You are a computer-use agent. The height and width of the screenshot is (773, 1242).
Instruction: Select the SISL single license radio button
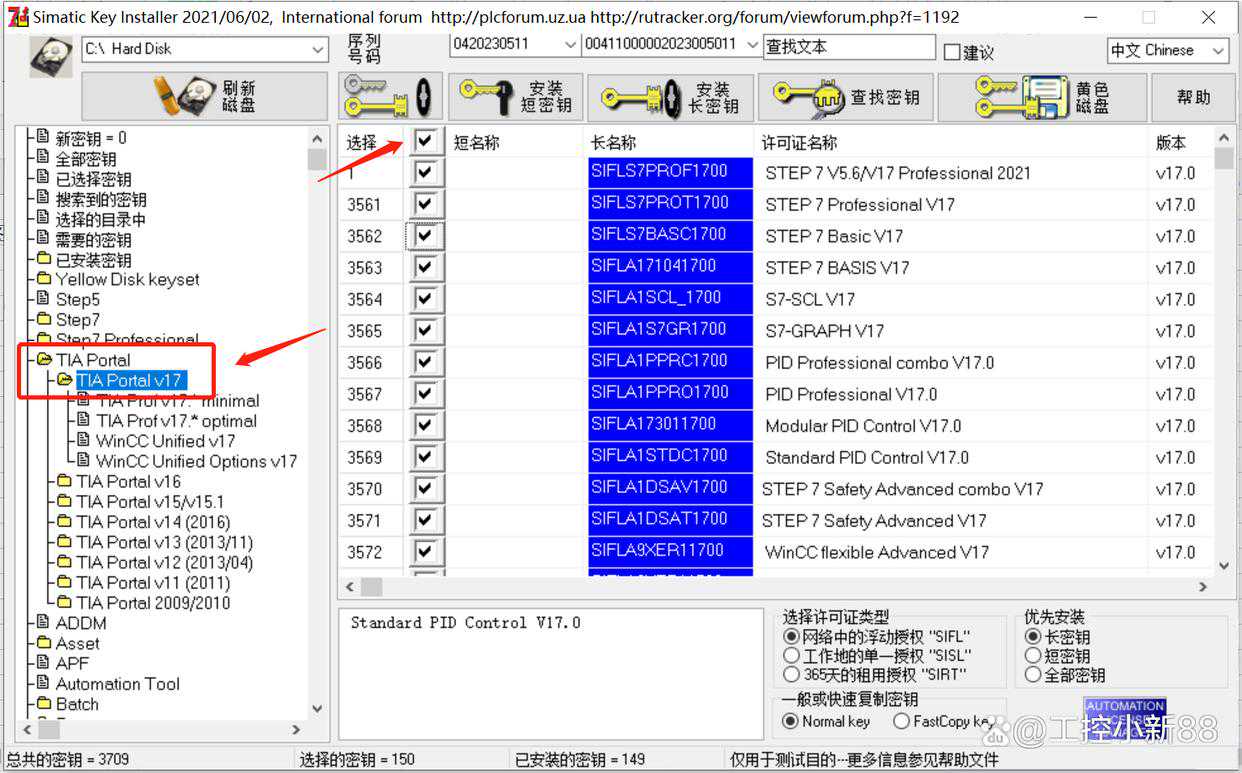pyautogui.click(x=792, y=656)
